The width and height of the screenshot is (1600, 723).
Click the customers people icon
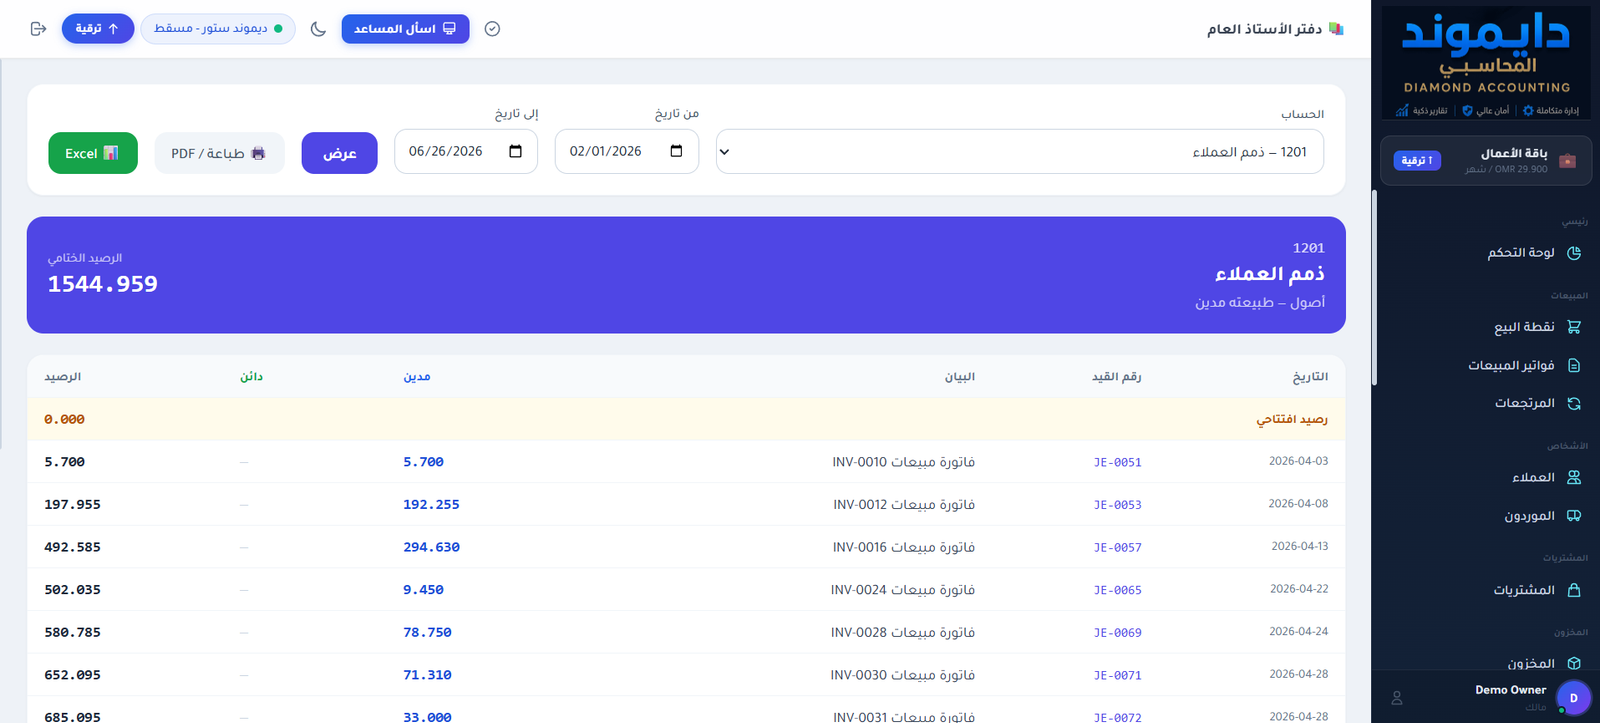tap(1574, 477)
